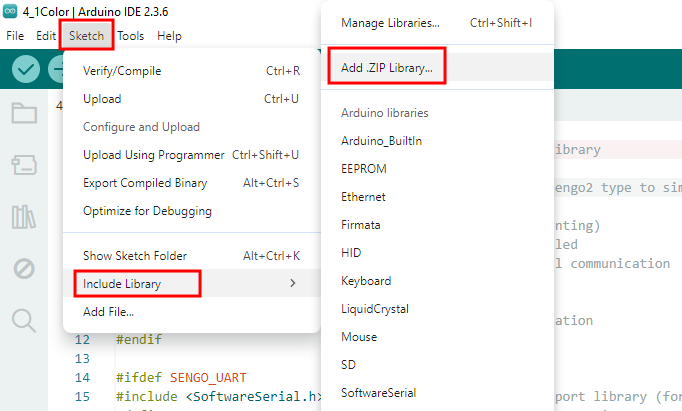The image size is (682, 411).
Task: Click line number 13 in the gutter
Action: pos(82,358)
